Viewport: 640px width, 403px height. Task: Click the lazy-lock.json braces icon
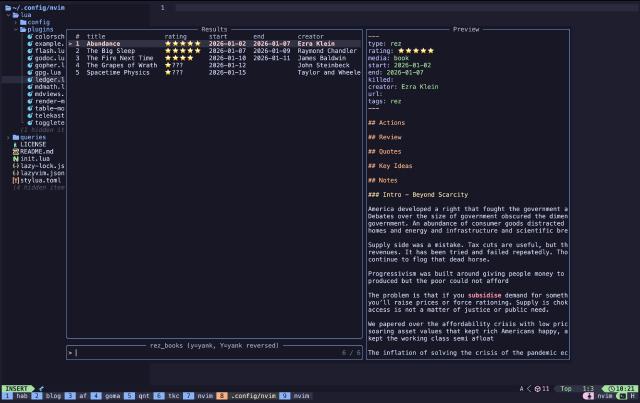coord(15,165)
